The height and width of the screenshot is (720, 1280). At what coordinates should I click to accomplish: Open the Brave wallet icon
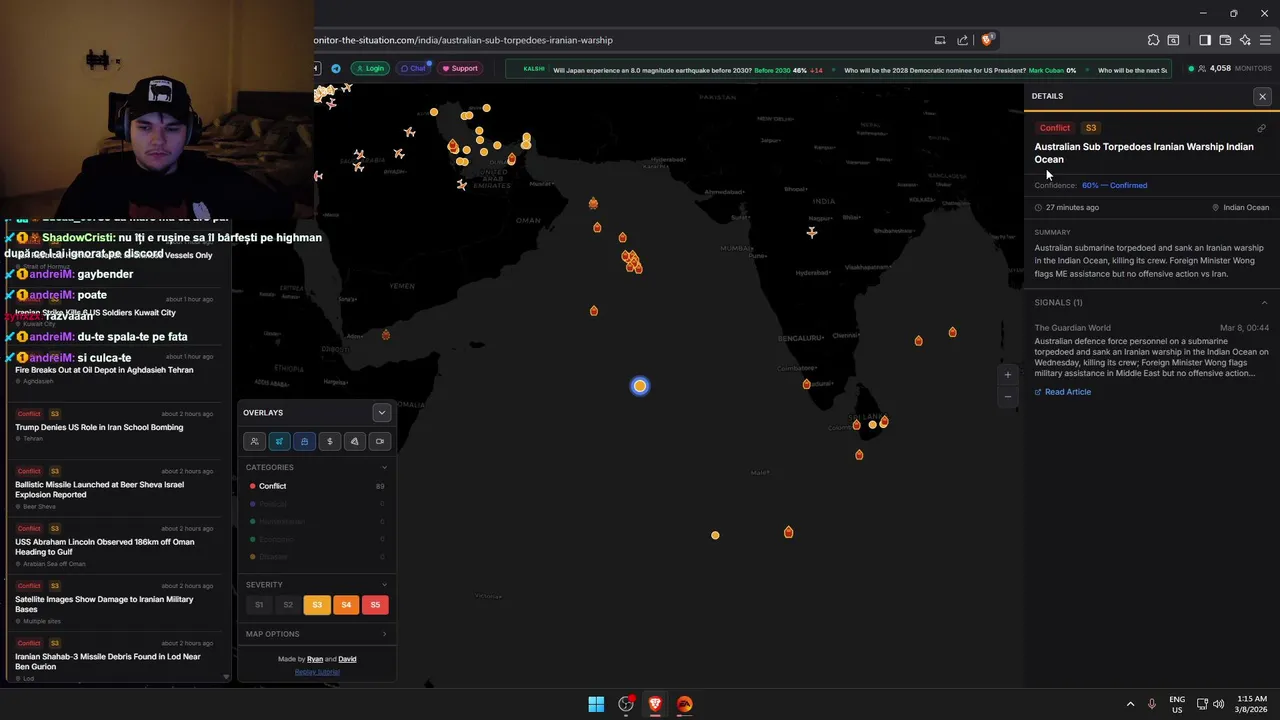click(x=1225, y=40)
